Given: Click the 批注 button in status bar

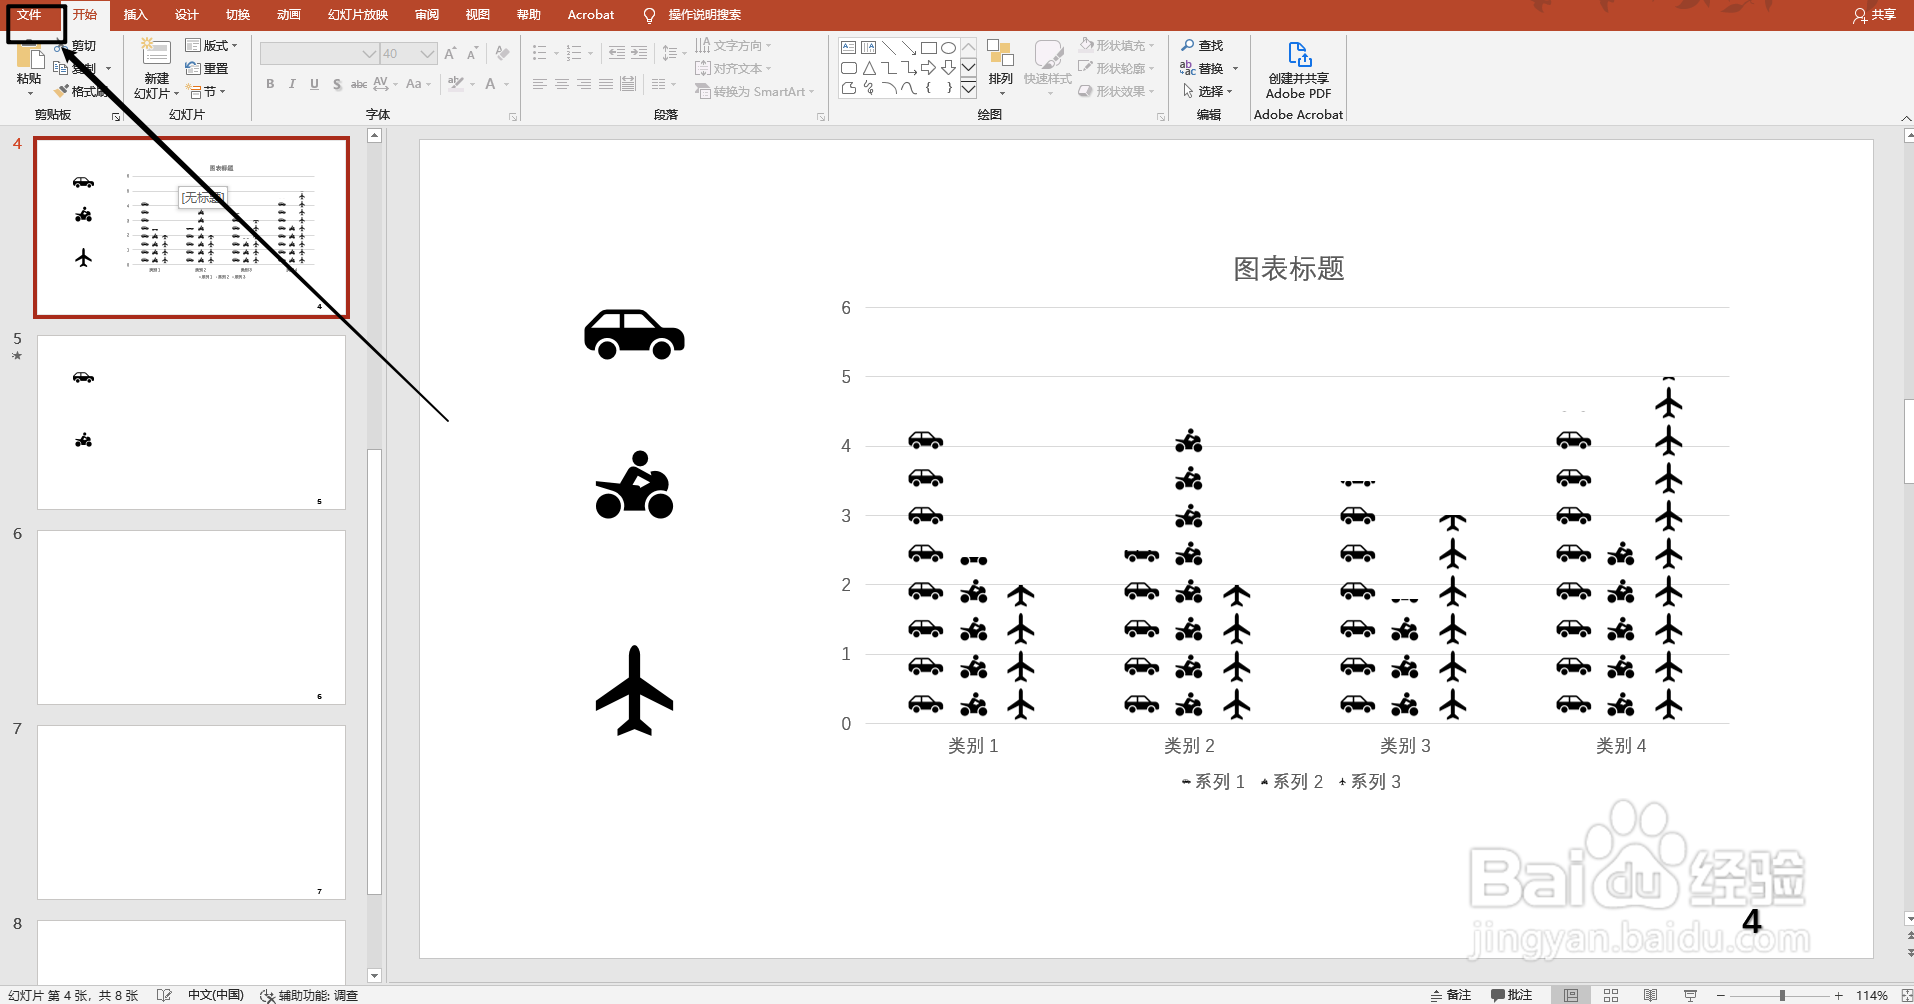Looking at the screenshot, I should [1511, 994].
